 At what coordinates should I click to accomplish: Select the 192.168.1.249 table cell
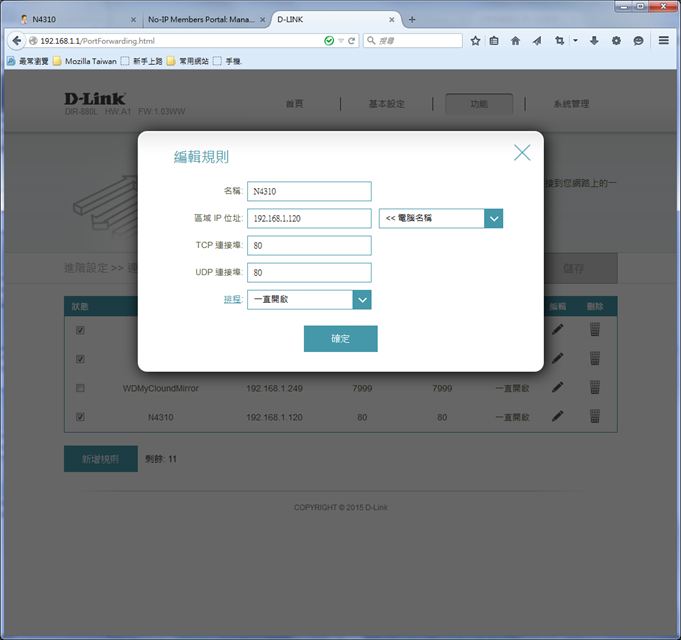274,388
